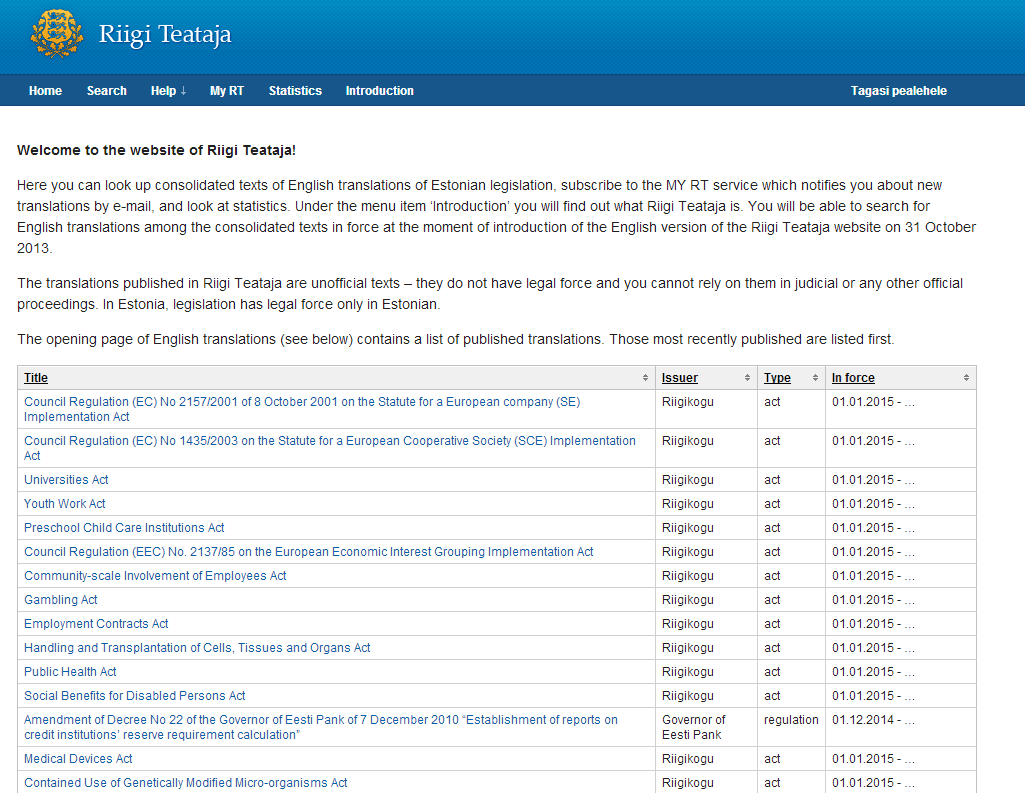This screenshot has height=793, width=1025.
Task: Click the Tagasi pealehele link
Action: click(898, 91)
